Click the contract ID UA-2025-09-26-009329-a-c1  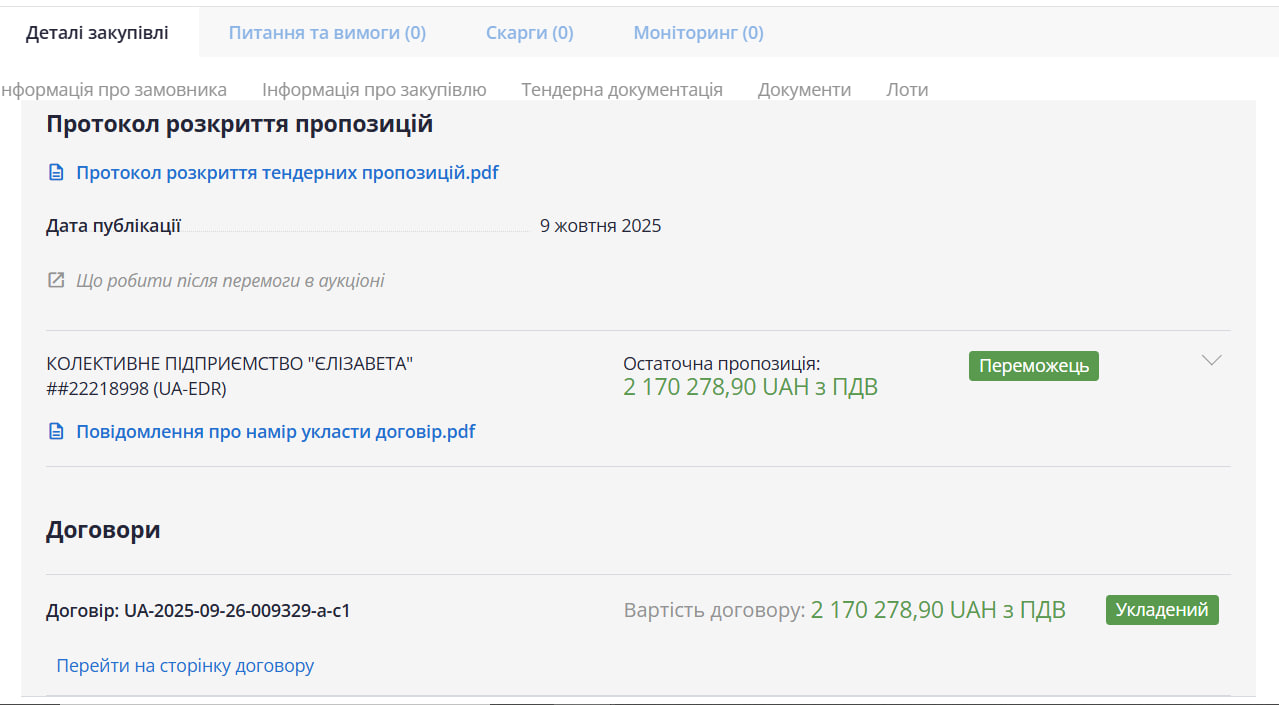click(x=237, y=610)
